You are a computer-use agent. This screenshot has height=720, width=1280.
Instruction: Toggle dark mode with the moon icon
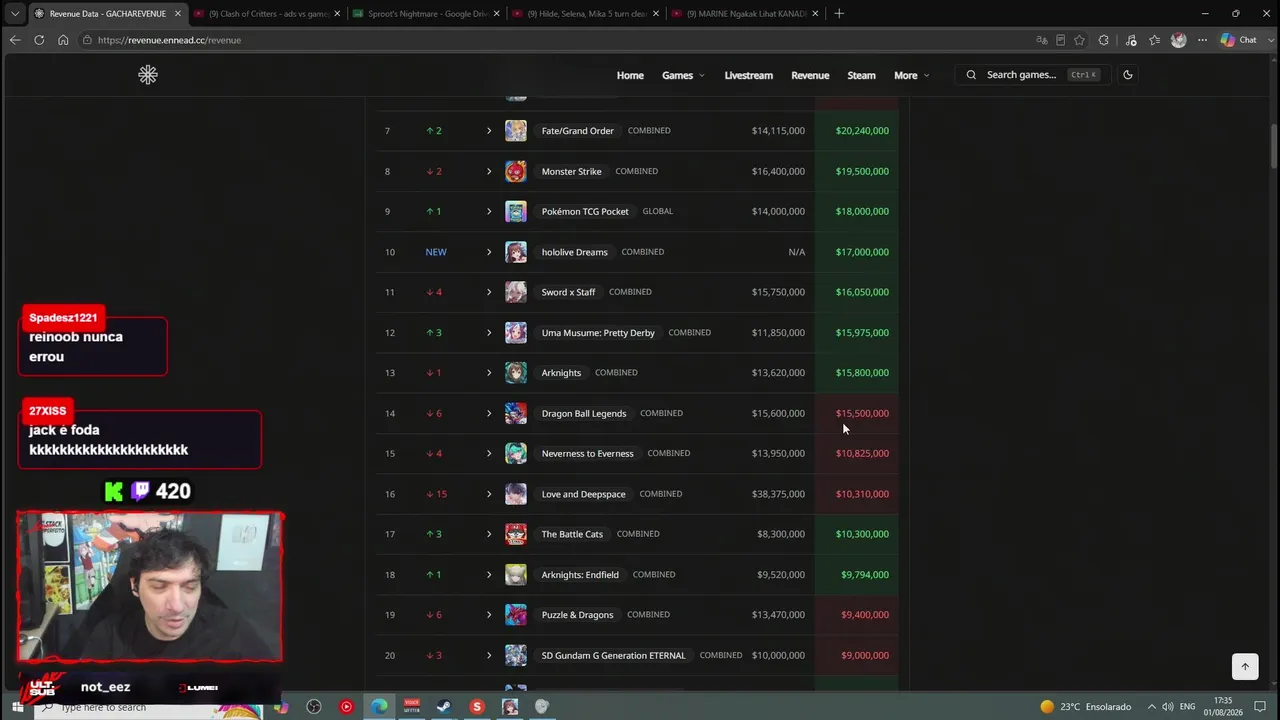[x=1128, y=75]
